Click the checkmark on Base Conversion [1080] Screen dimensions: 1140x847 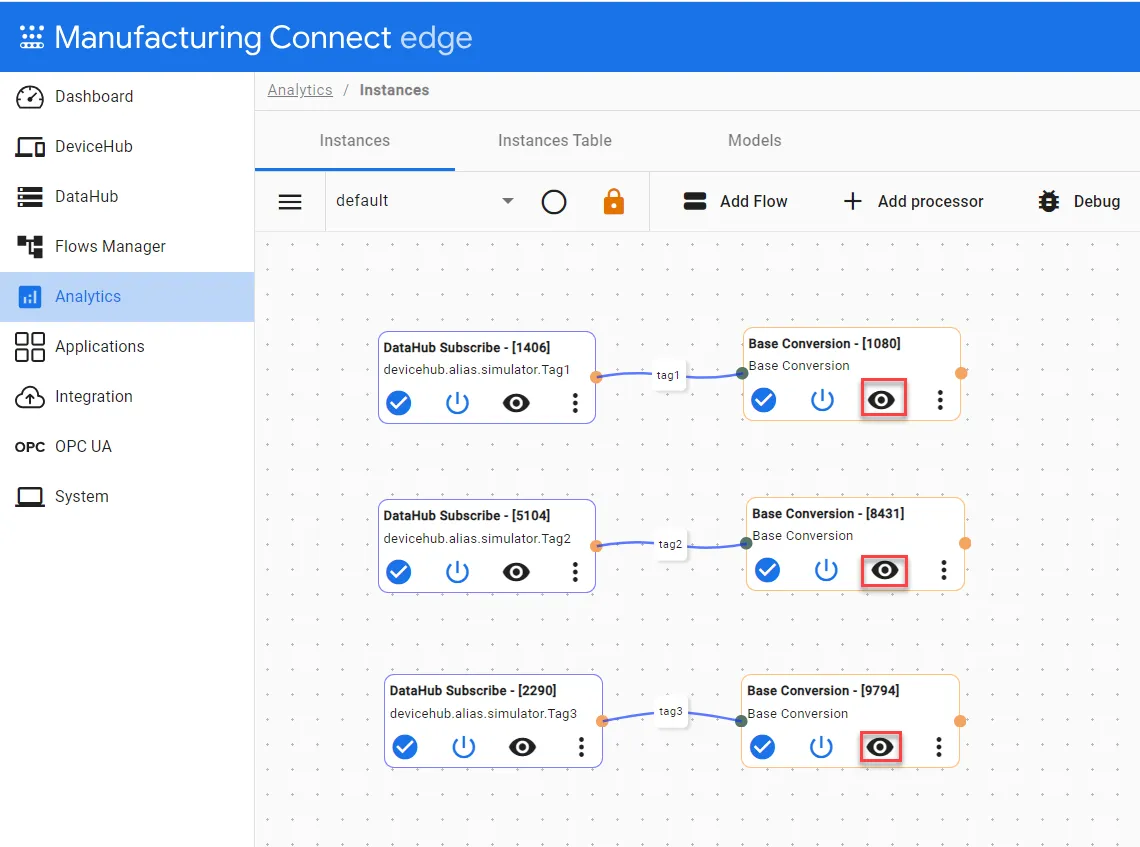pos(763,399)
